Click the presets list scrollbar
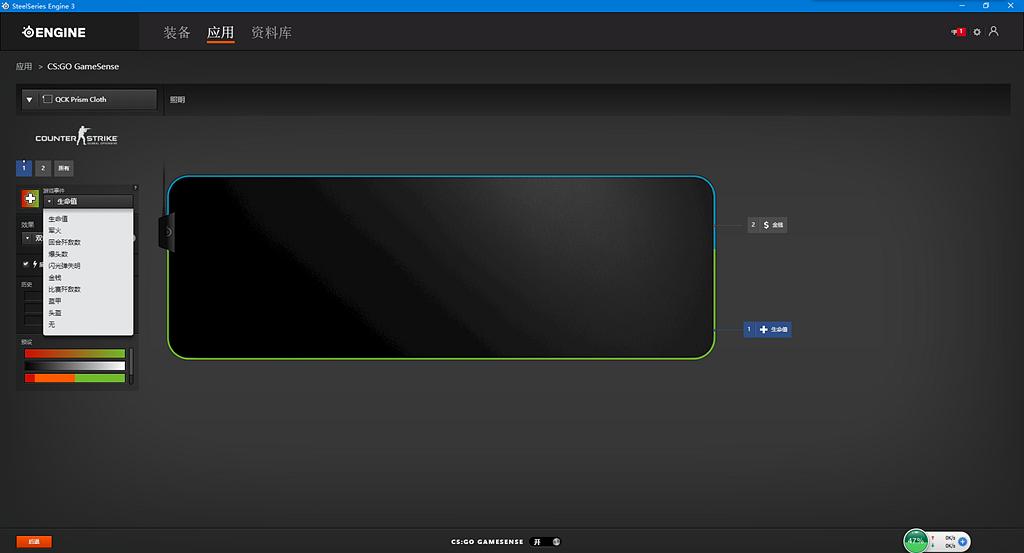 [x=131, y=366]
